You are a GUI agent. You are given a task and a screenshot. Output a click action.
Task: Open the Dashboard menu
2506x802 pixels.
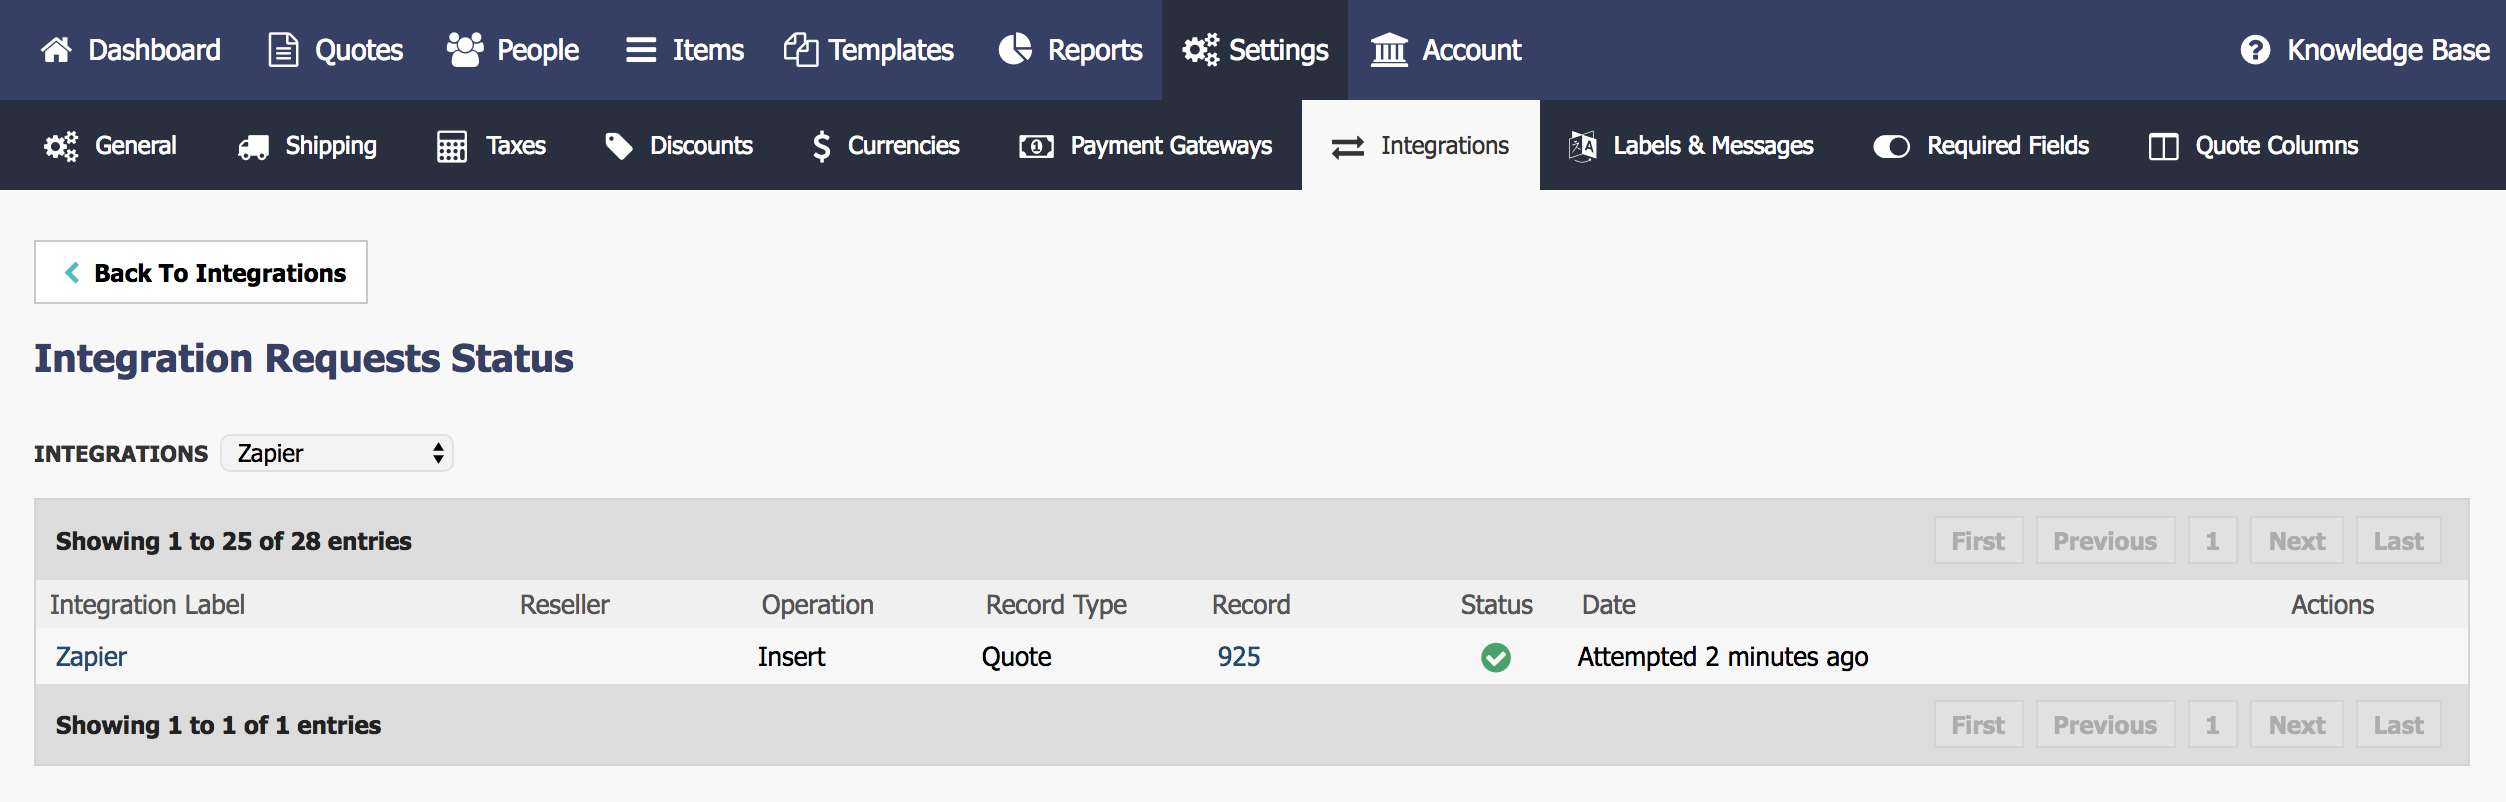[x=130, y=50]
